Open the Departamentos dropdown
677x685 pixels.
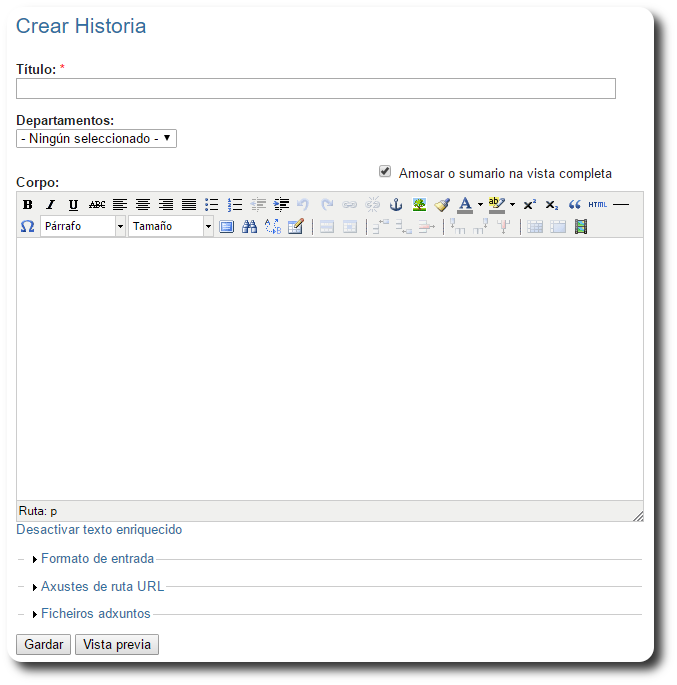click(x=96, y=139)
